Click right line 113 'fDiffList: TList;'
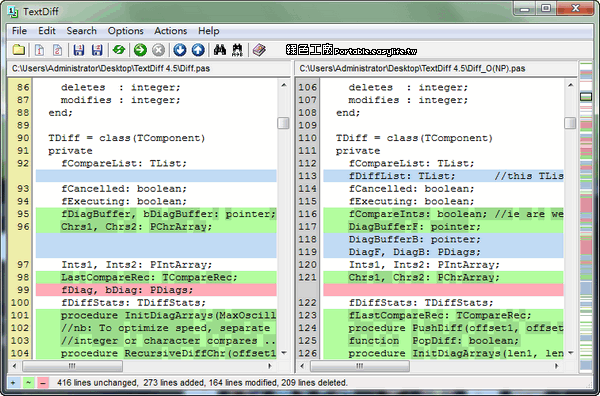600x396 pixels. pos(402,176)
